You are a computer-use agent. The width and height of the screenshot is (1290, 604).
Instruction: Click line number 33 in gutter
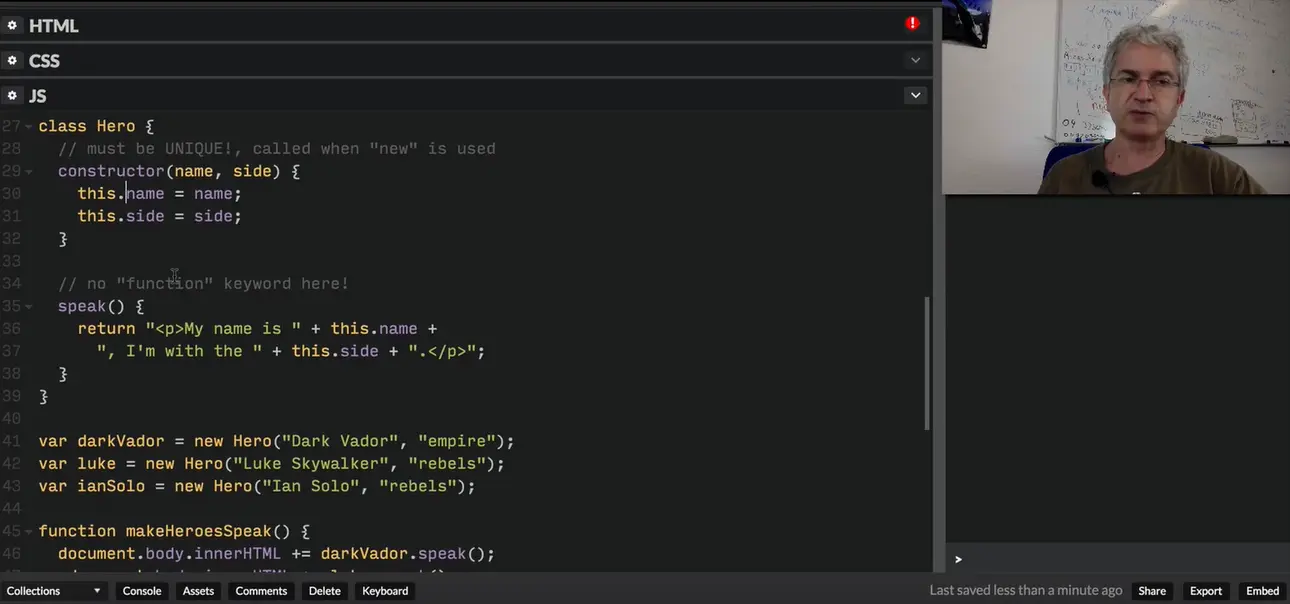point(11,261)
